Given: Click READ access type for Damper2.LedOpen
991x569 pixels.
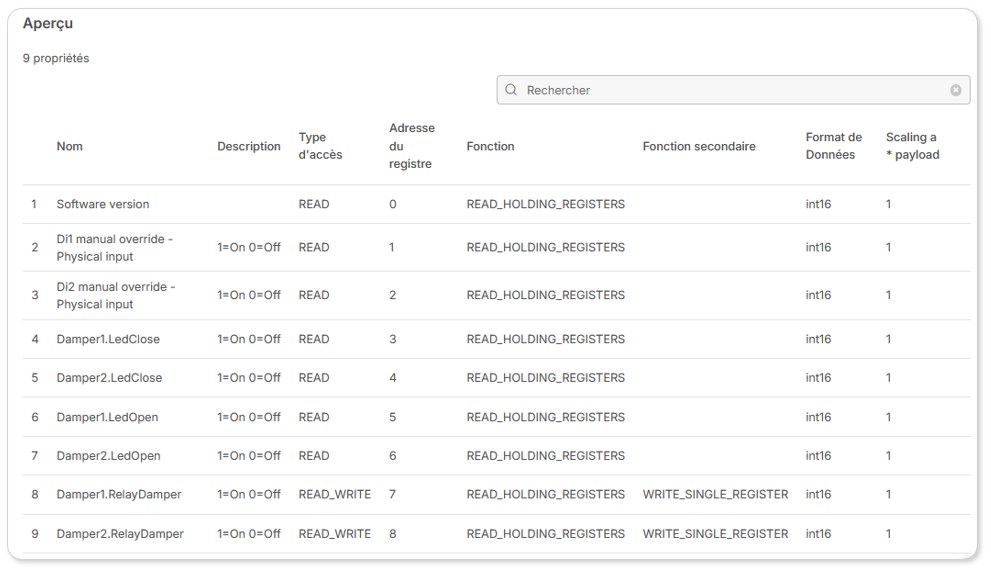Looking at the screenshot, I should pyautogui.click(x=314, y=456).
